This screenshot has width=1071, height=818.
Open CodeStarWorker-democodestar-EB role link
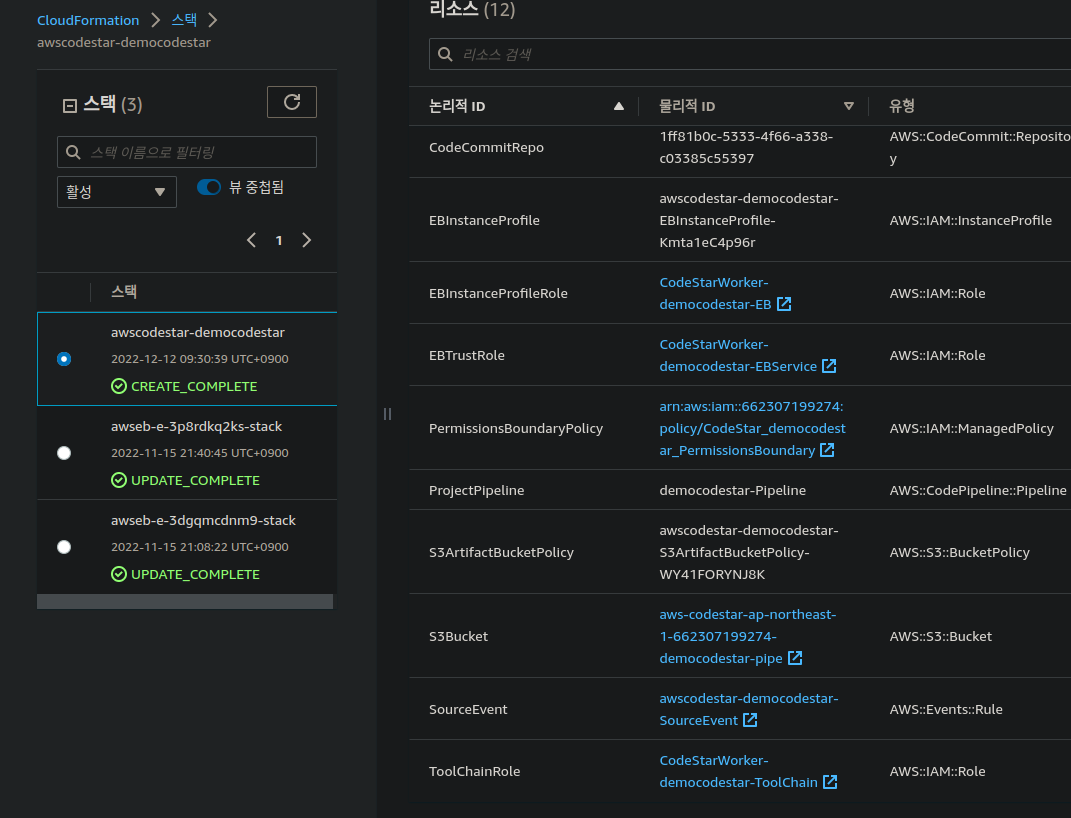[715, 293]
